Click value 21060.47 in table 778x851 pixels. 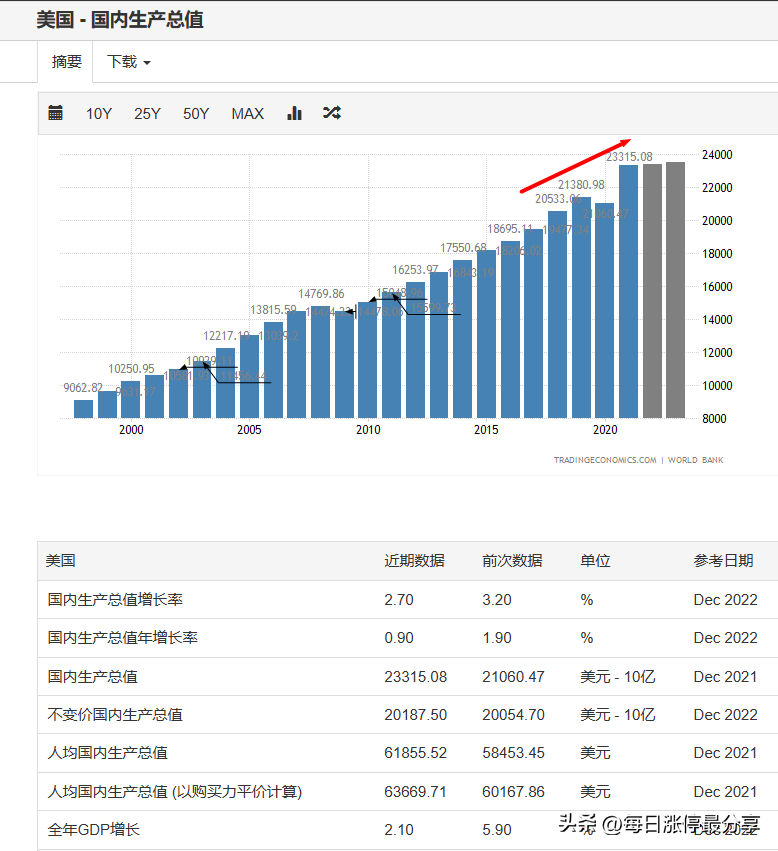tap(513, 677)
